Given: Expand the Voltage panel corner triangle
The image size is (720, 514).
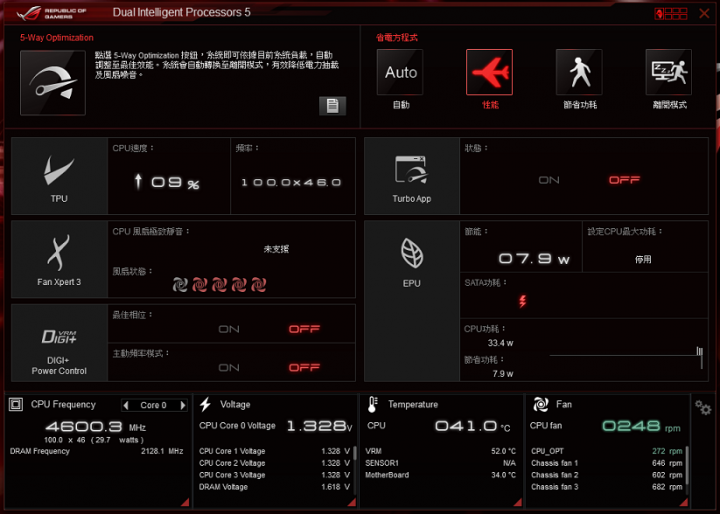Looking at the screenshot, I should click(352, 502).
